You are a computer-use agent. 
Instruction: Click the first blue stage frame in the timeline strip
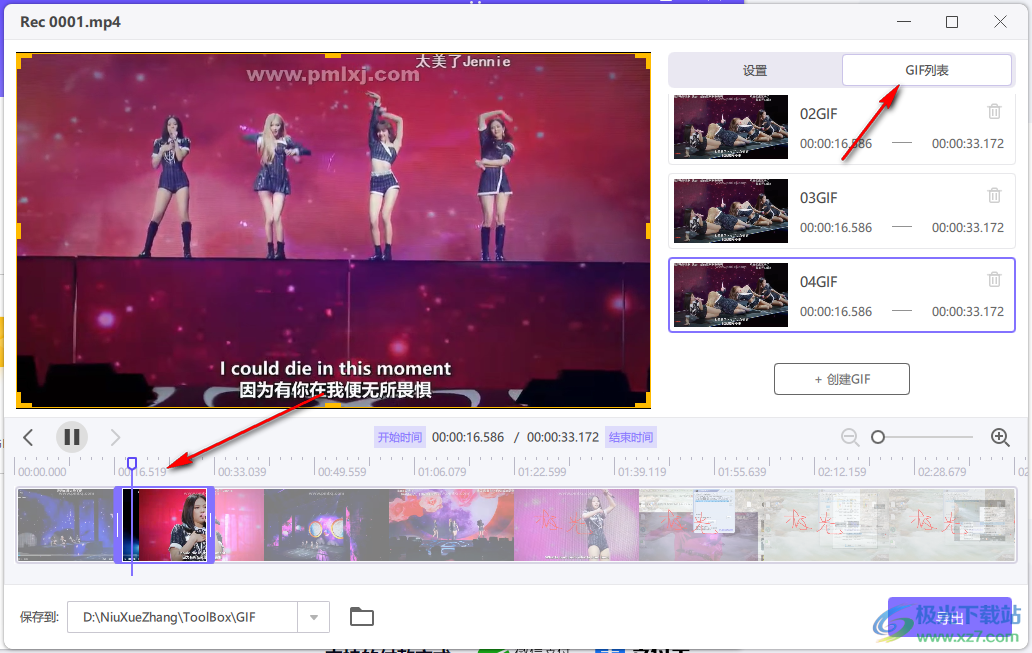66,525
